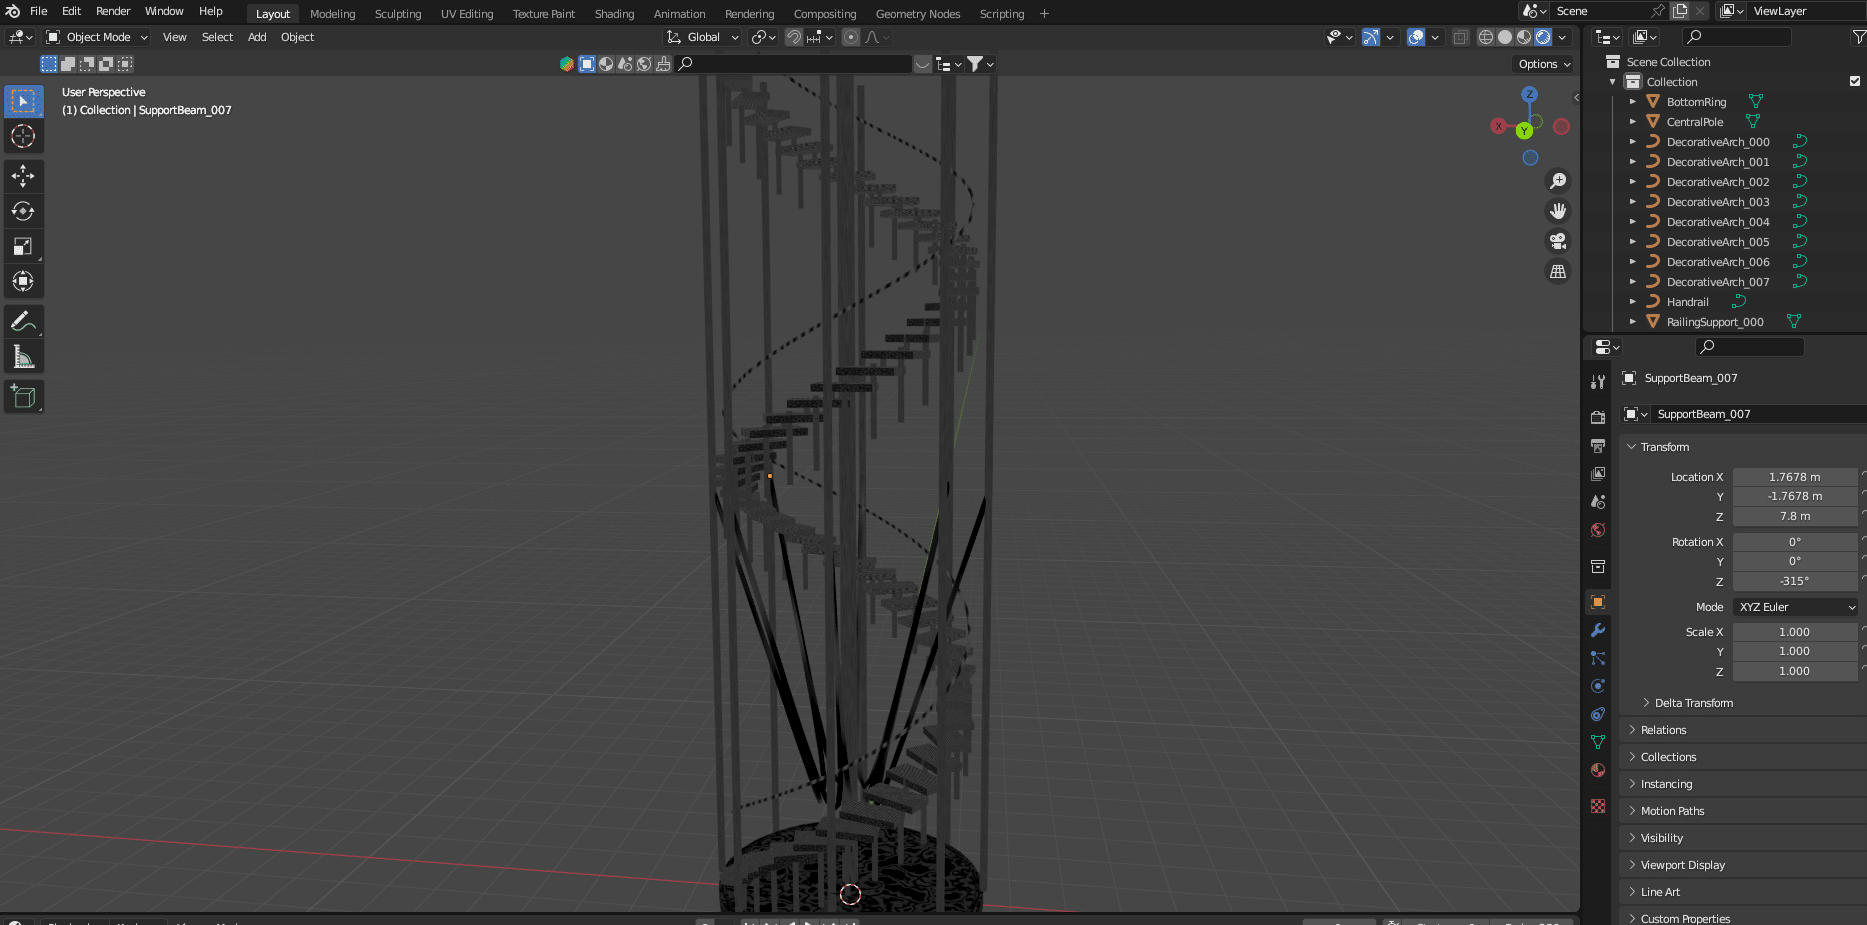Switch viewport to the camera view icon
The width and height of the screenshot is (1867, 925).
tap(1557, 241)
